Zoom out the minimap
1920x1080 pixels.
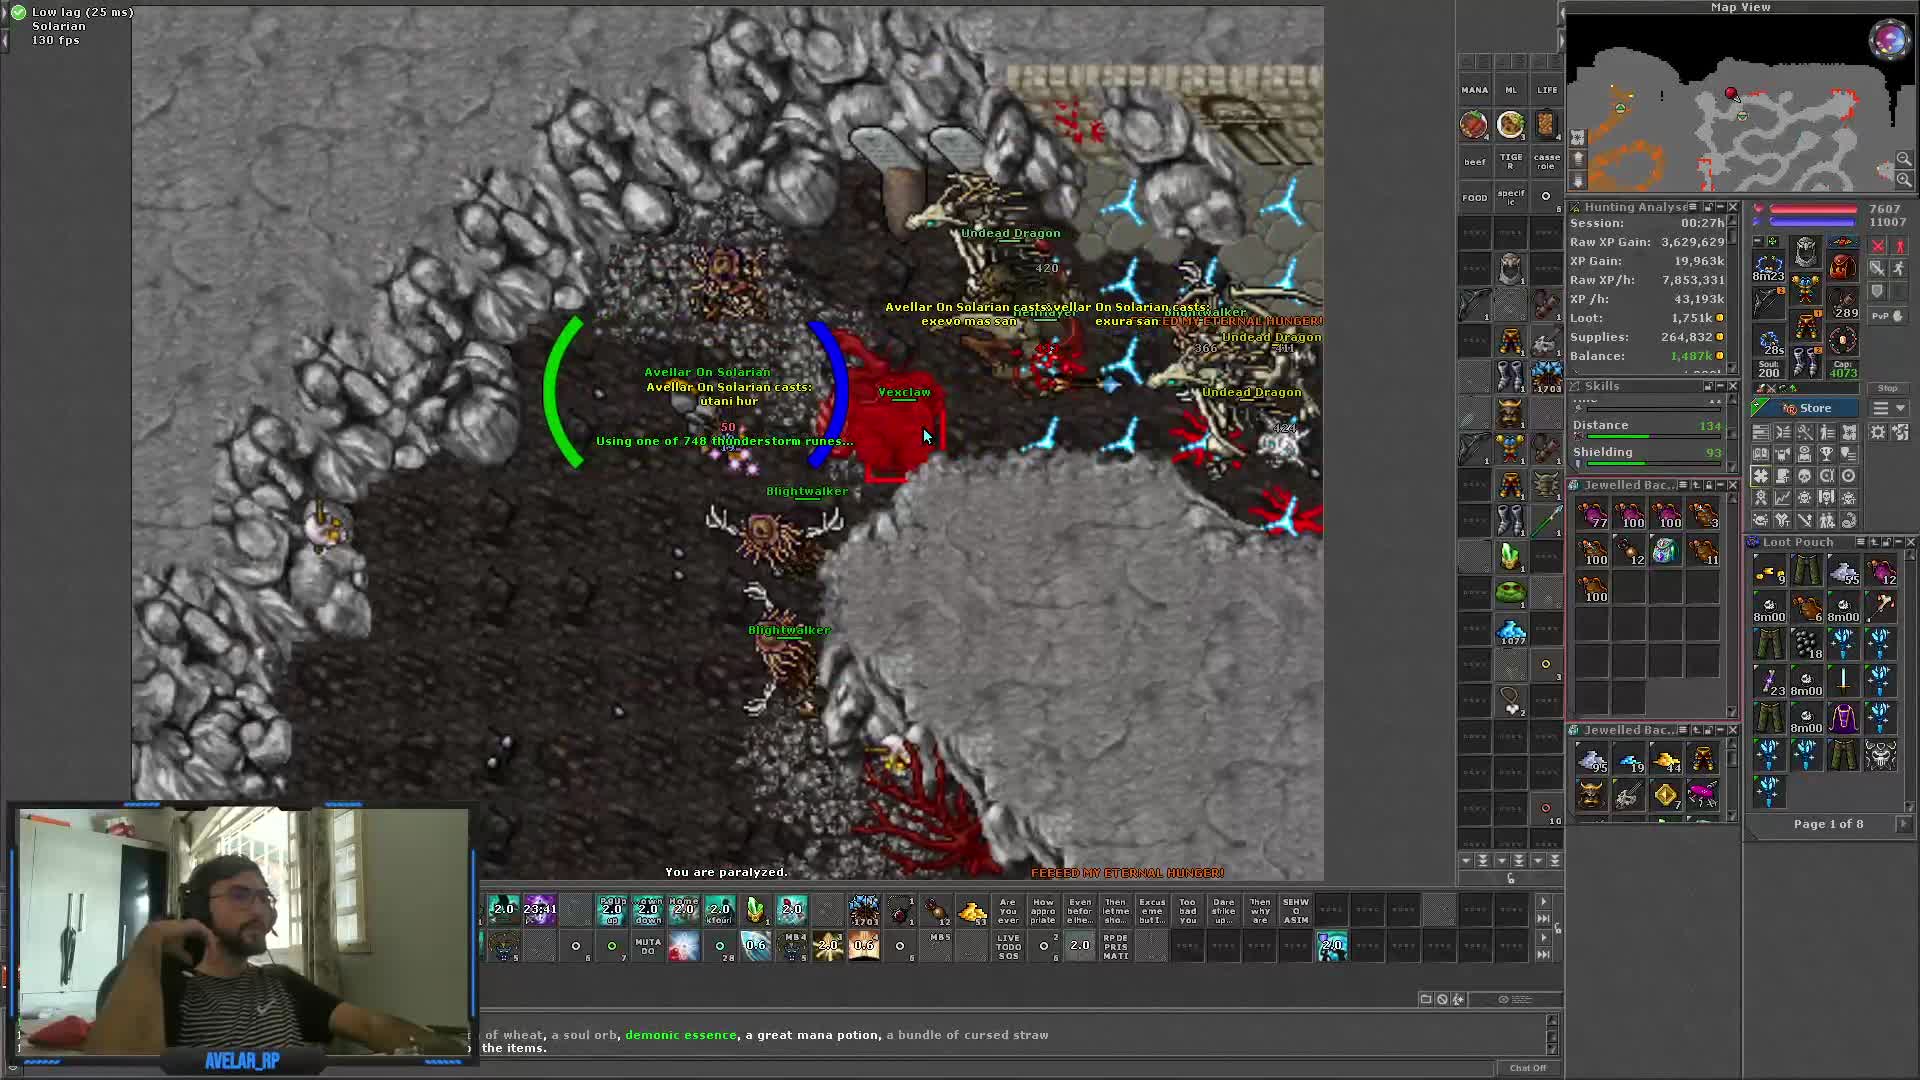[1904, 159]
